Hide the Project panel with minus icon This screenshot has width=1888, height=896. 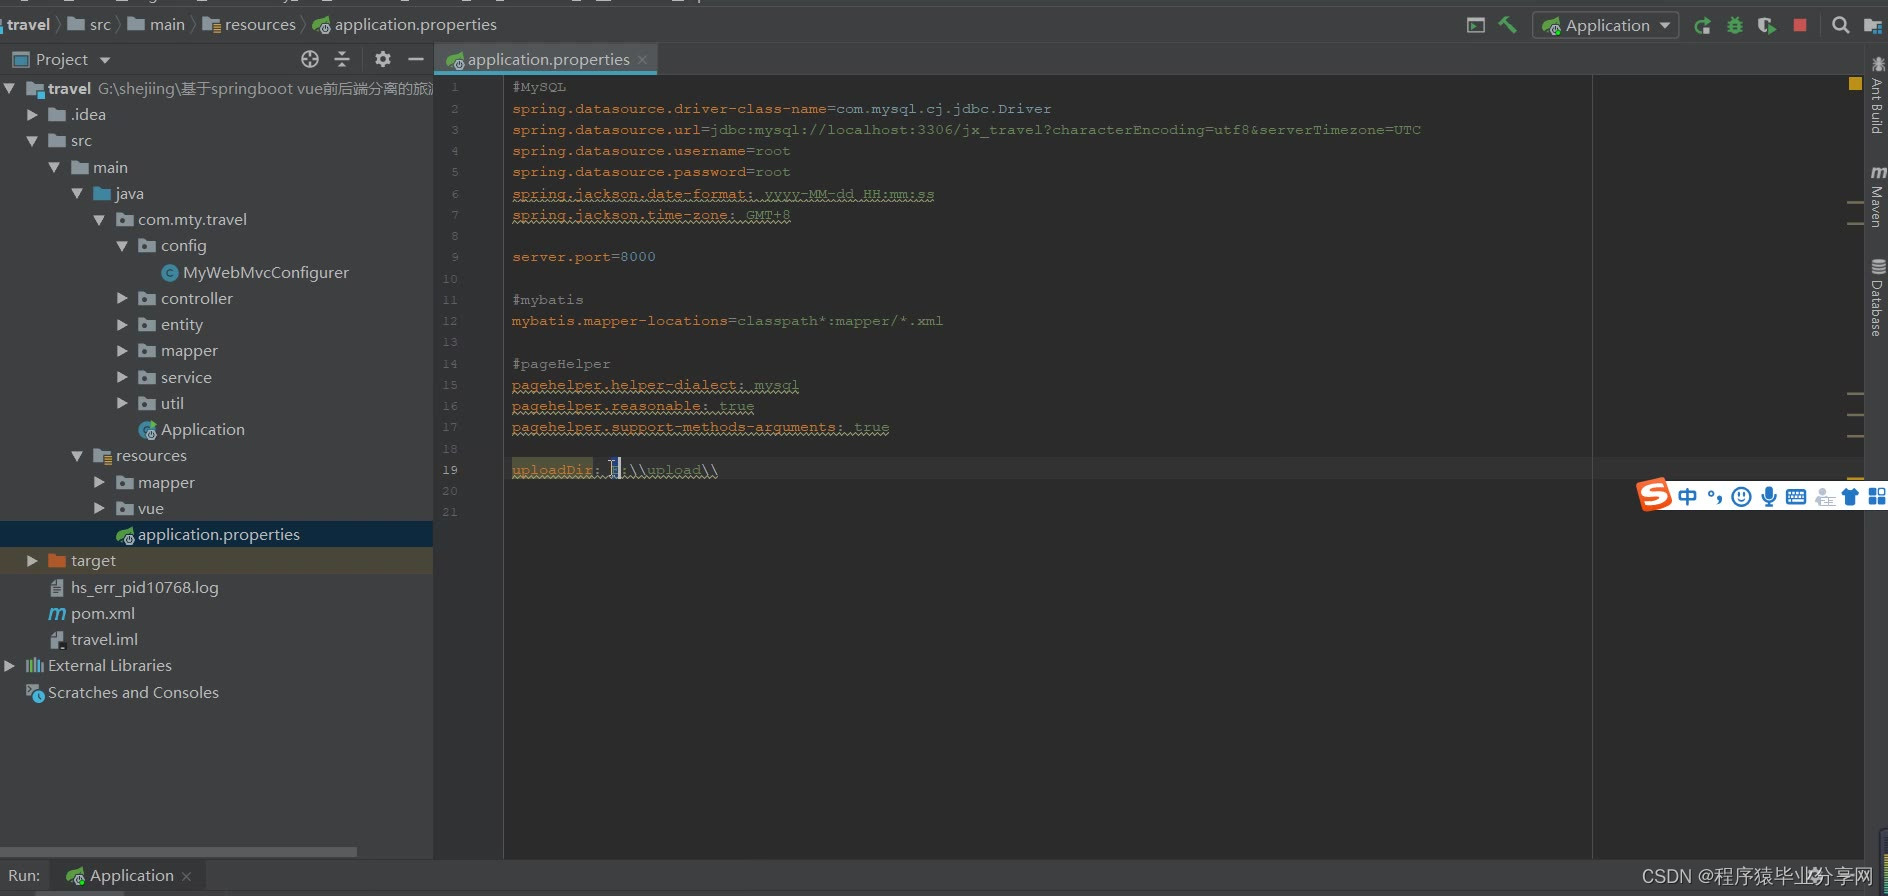click(416, 59)
